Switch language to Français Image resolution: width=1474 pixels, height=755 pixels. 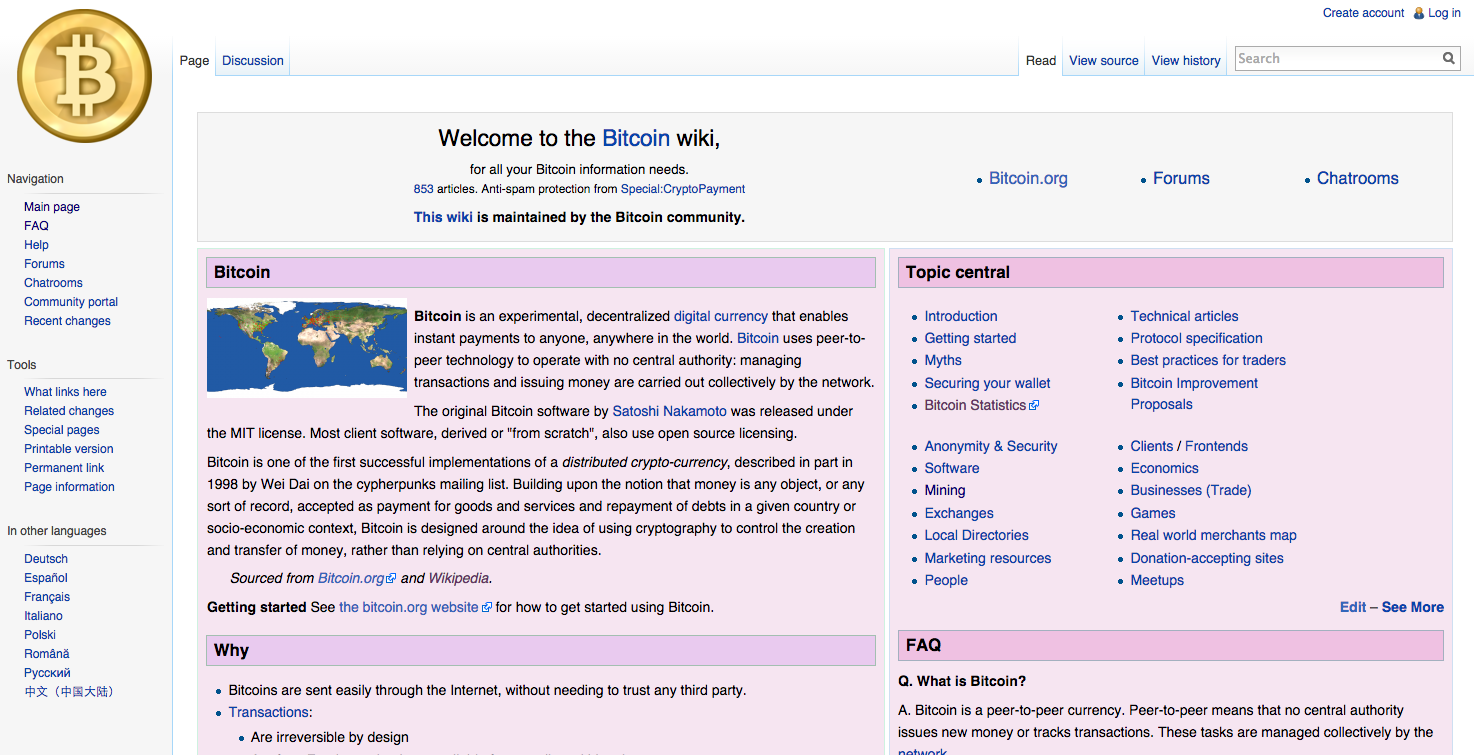(x=47, y=597)
